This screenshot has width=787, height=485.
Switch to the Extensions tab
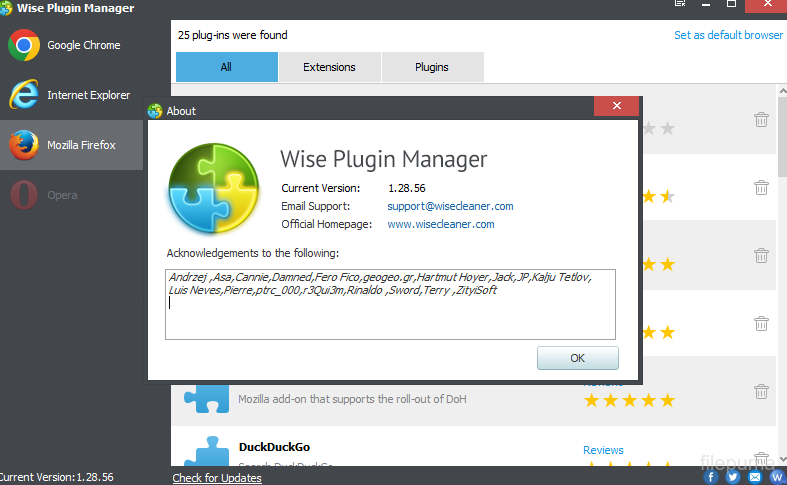click(x=329, y=67)
